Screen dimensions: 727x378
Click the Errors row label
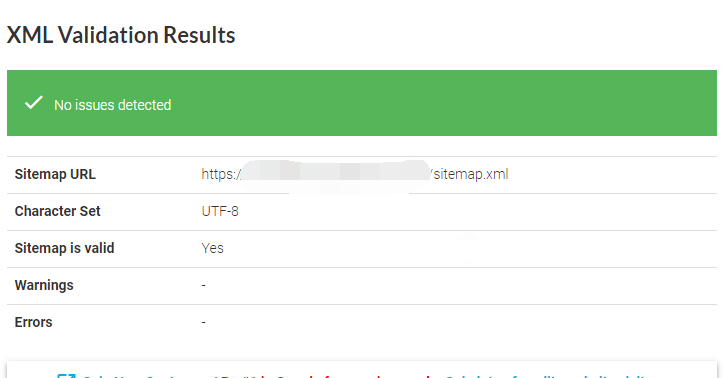click(x=33, y=322)
